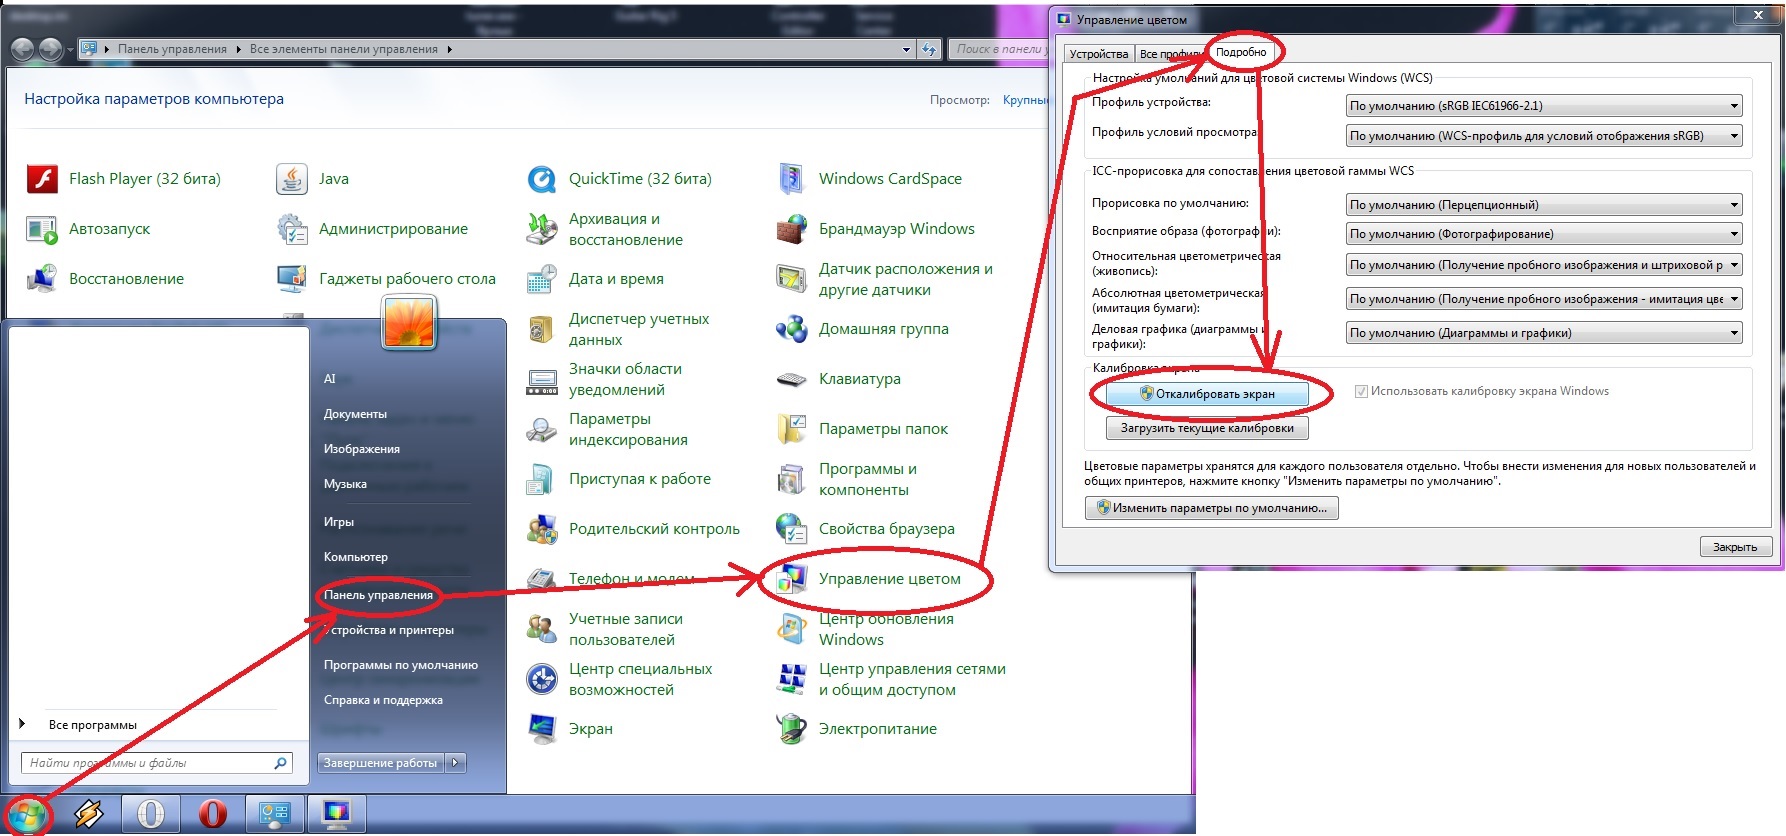Open the address bar history dropdown
The height and width of the screenshot is (836, 1786).
(906, 49)
